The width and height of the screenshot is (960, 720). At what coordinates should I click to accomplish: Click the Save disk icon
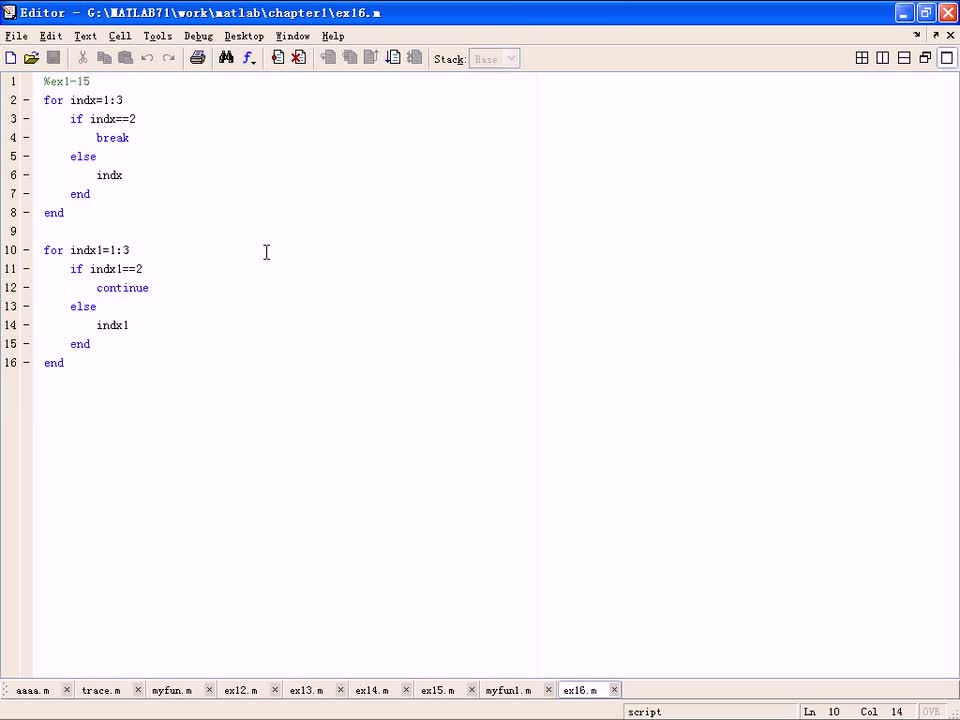pyautogui.click(x=53, y=58)
